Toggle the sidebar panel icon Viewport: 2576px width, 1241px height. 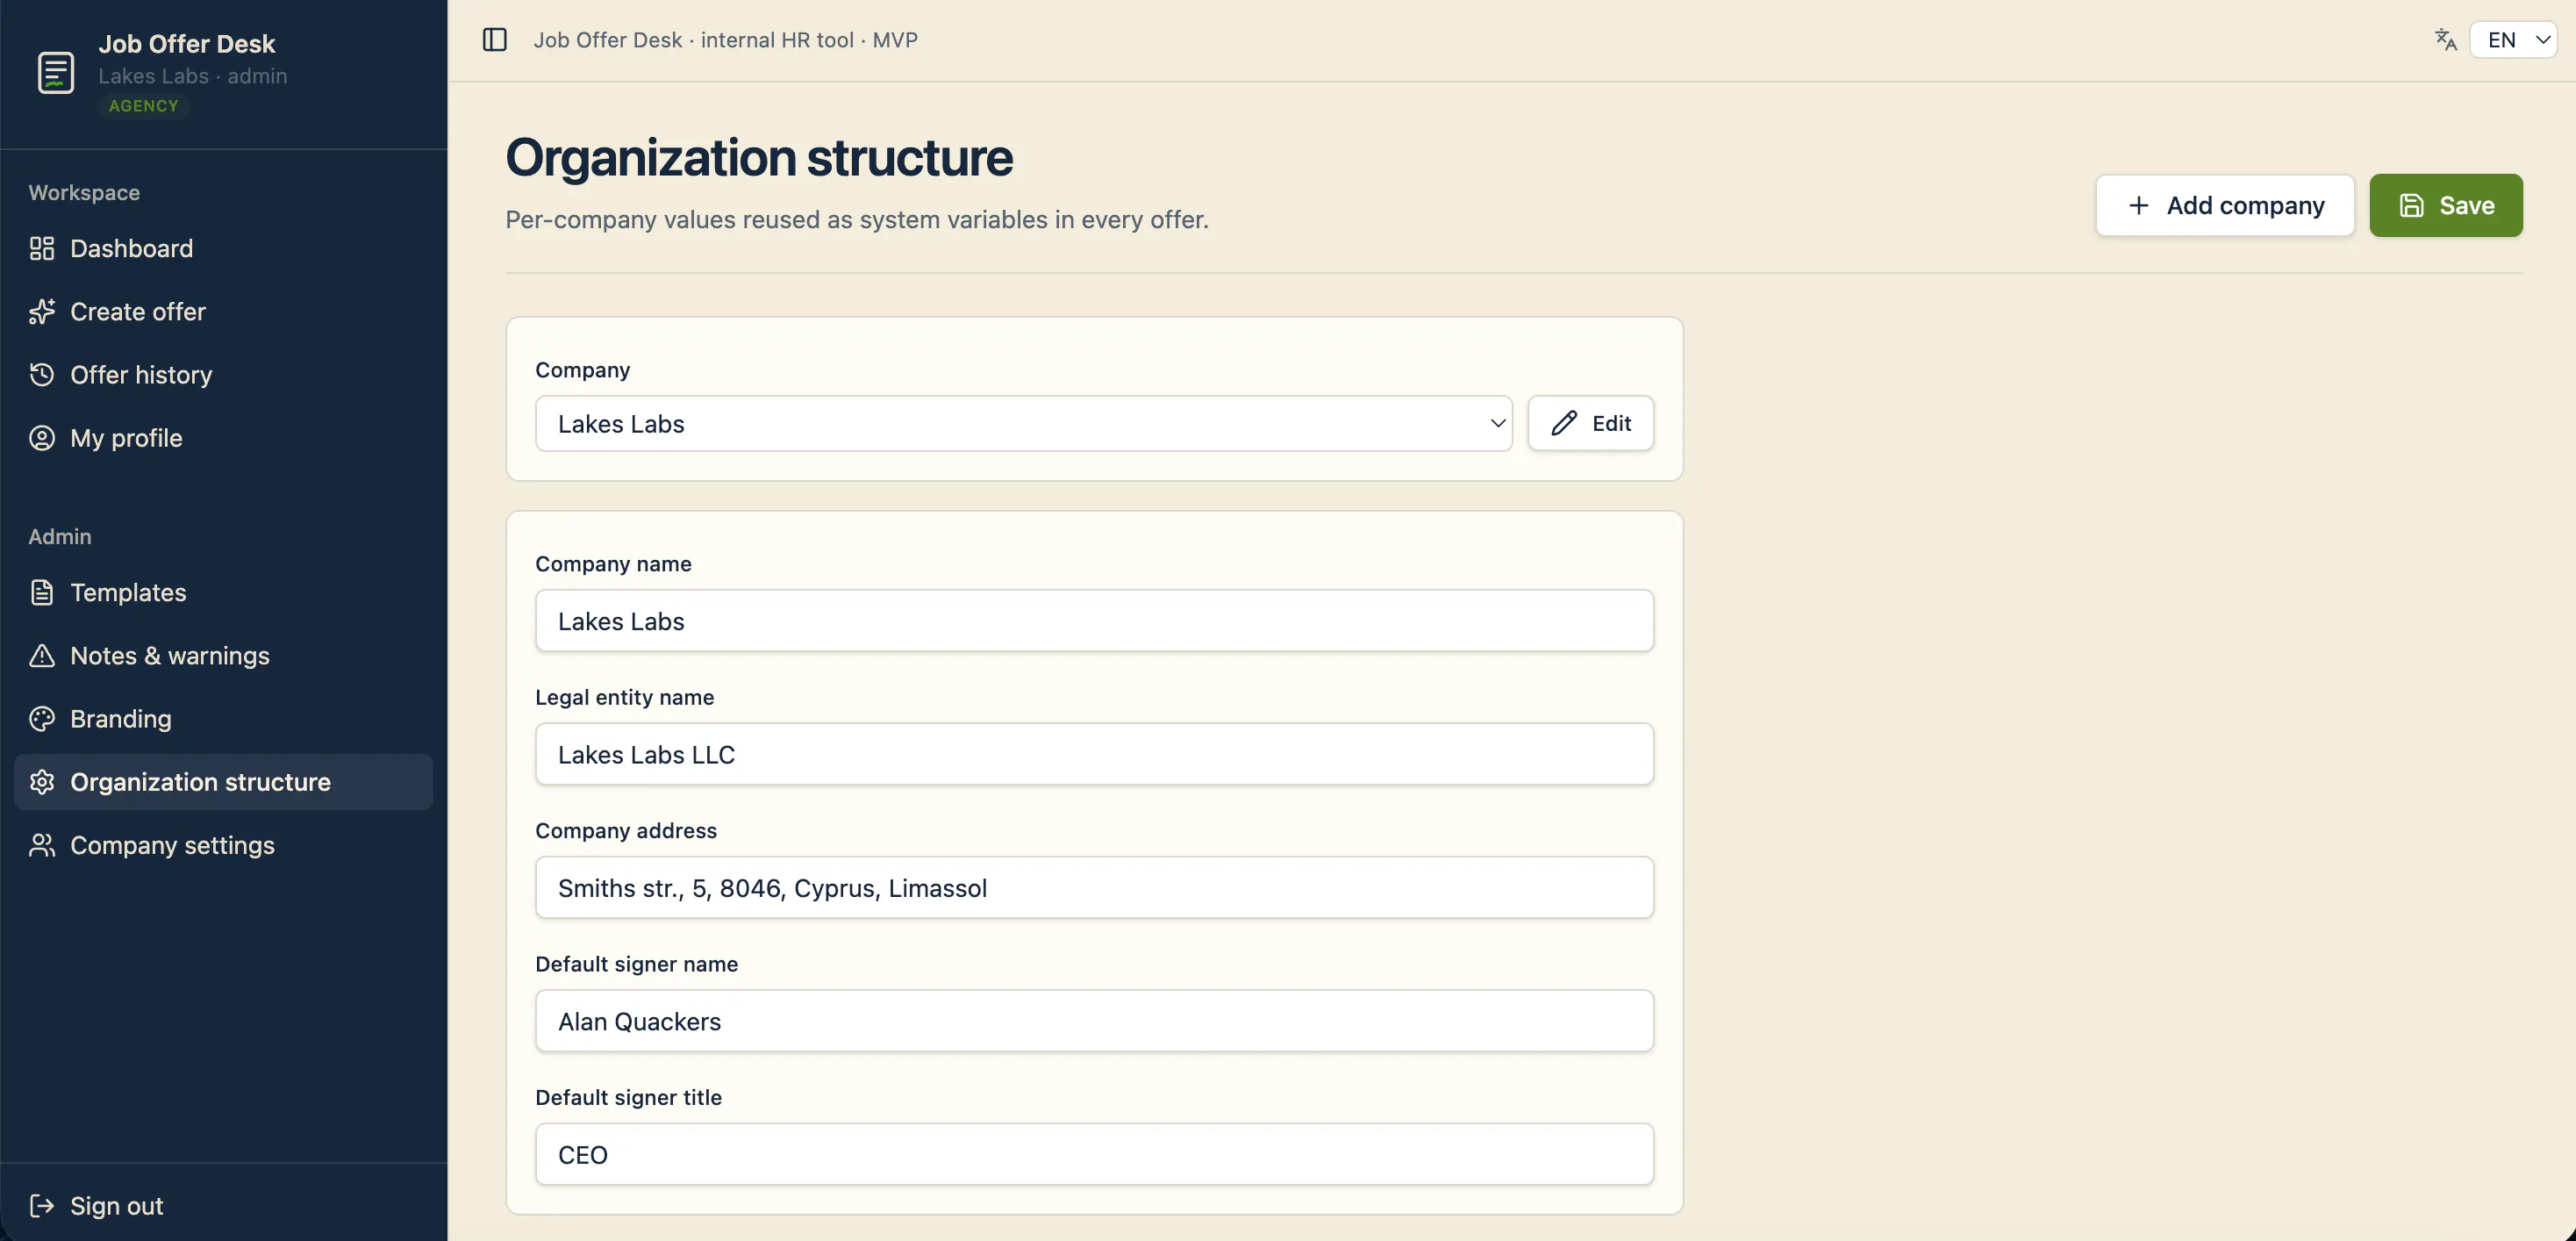[495, 40]
